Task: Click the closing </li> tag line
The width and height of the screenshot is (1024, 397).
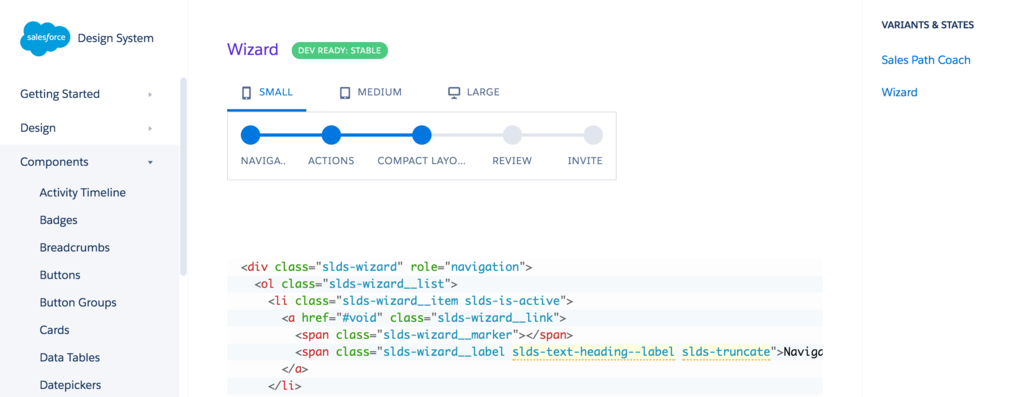Action: (x=284, y=386)
